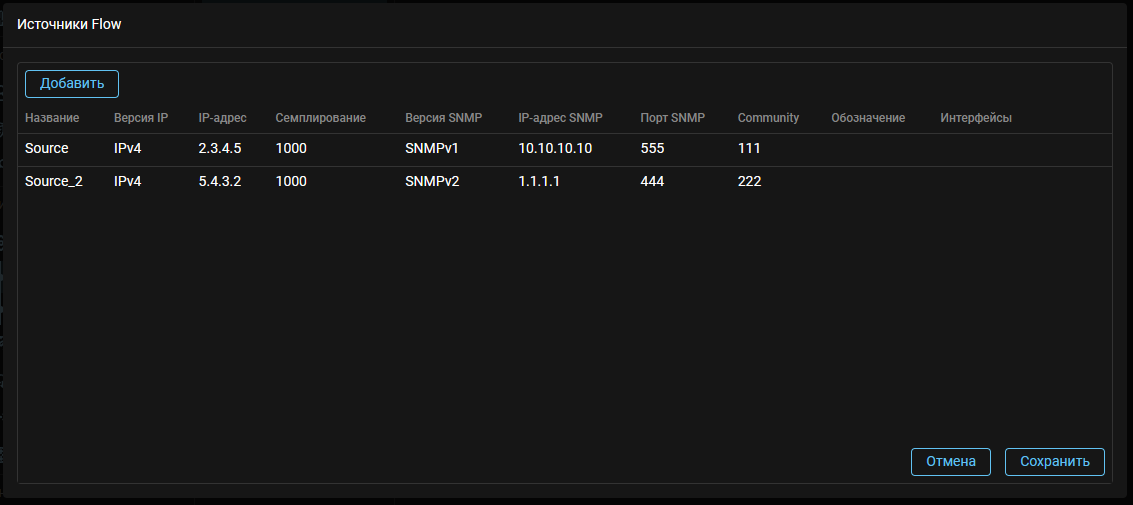Click IP address 2.3.4.5 cell

(220, 148)
